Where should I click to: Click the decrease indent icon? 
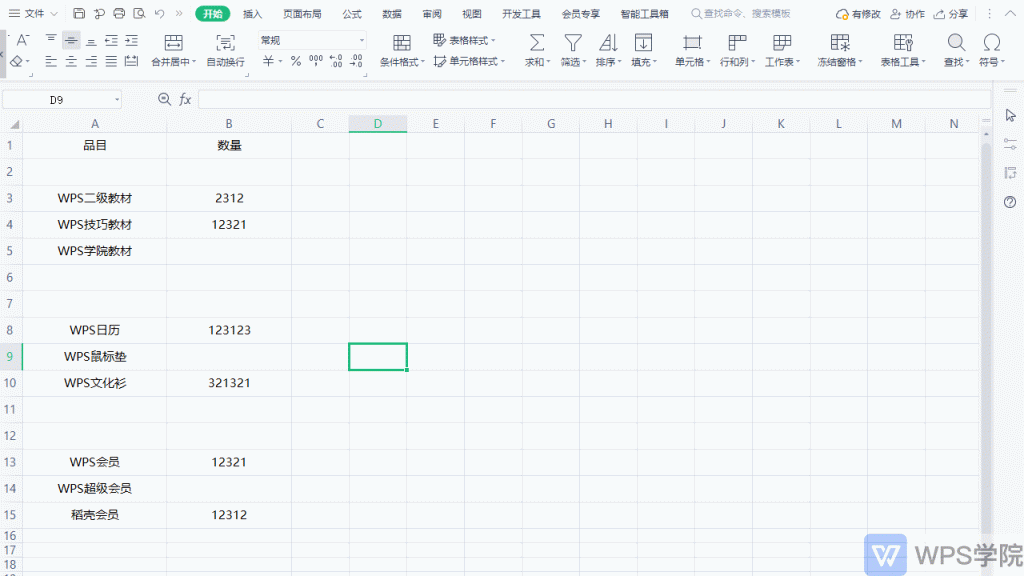point(112,40)
